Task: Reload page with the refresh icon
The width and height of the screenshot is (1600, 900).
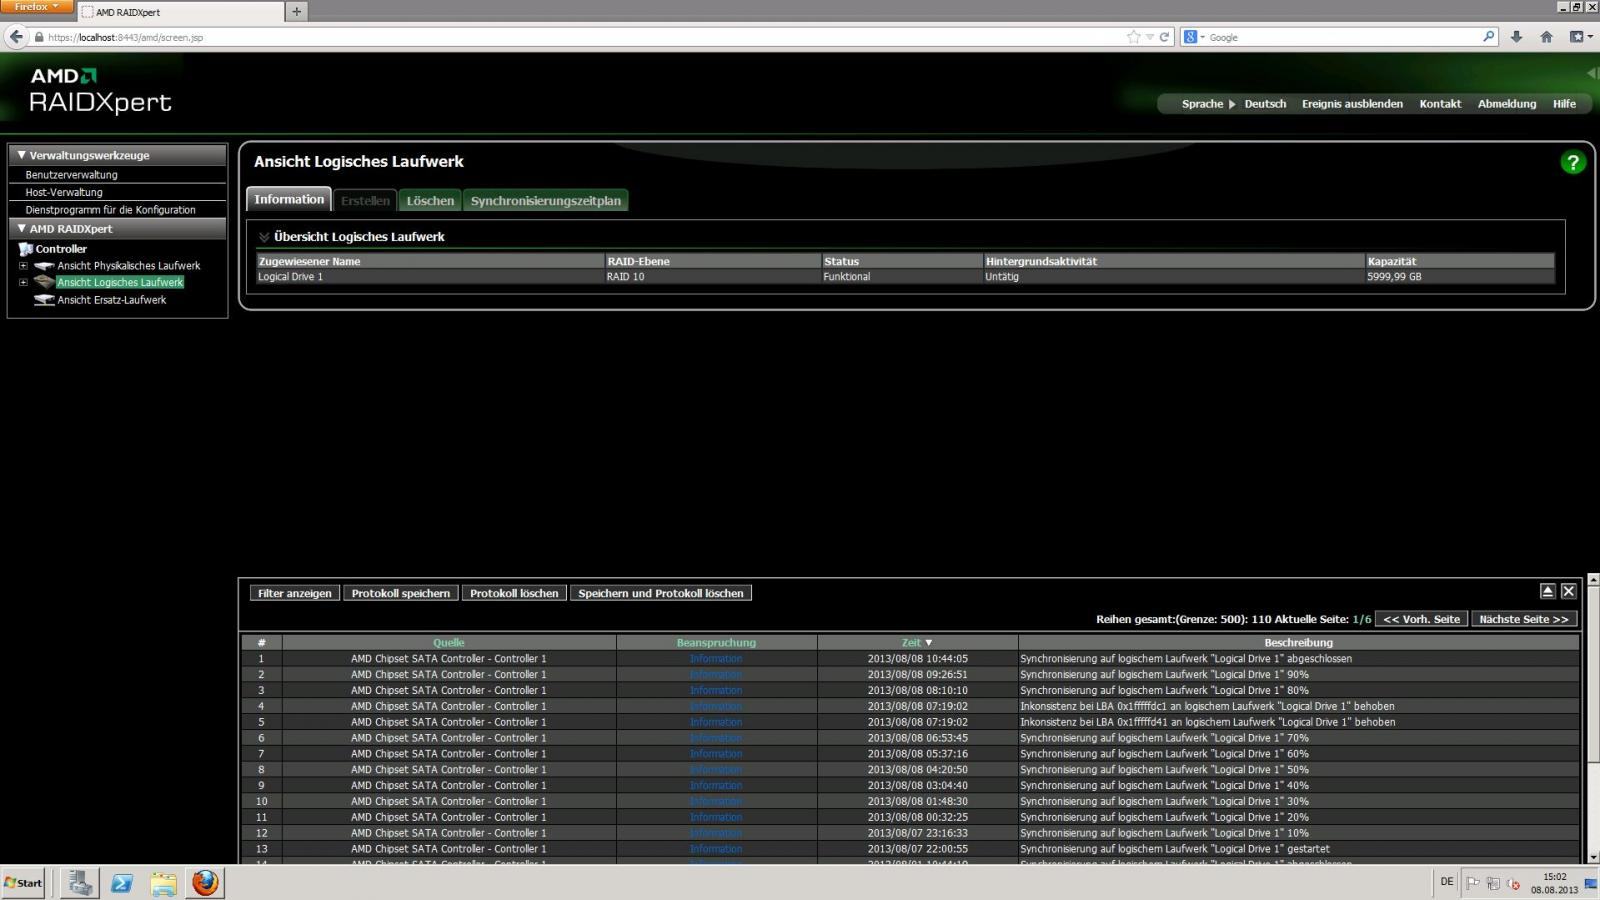Action: tap(1164, 37)
